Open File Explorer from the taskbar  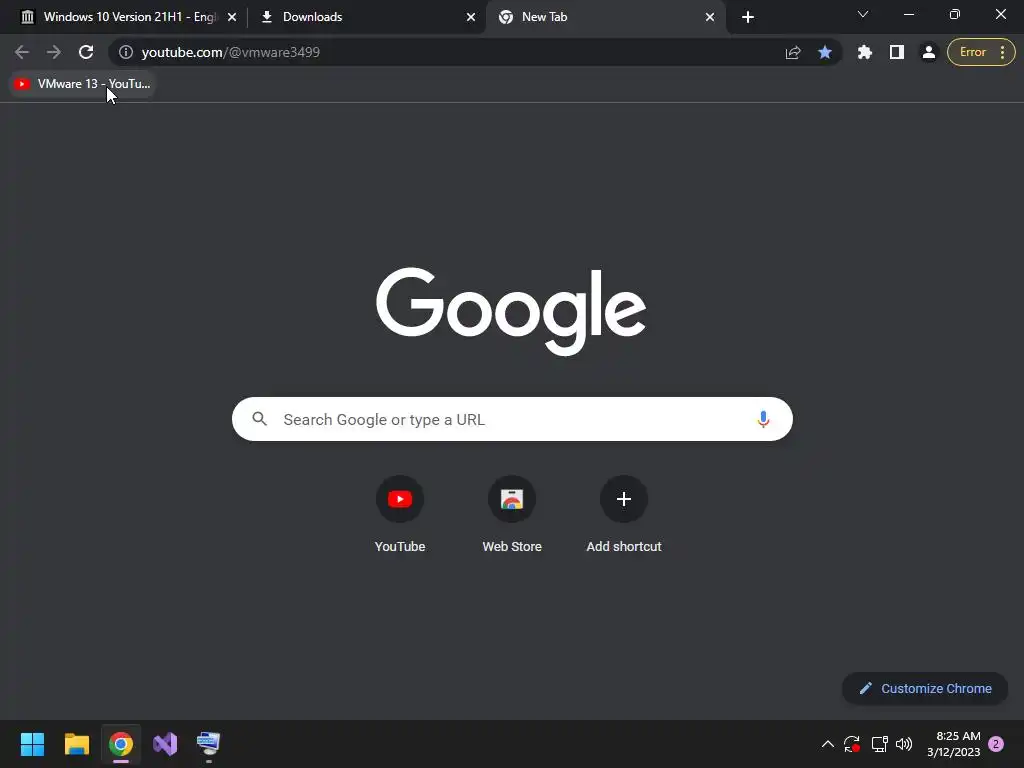76,744
